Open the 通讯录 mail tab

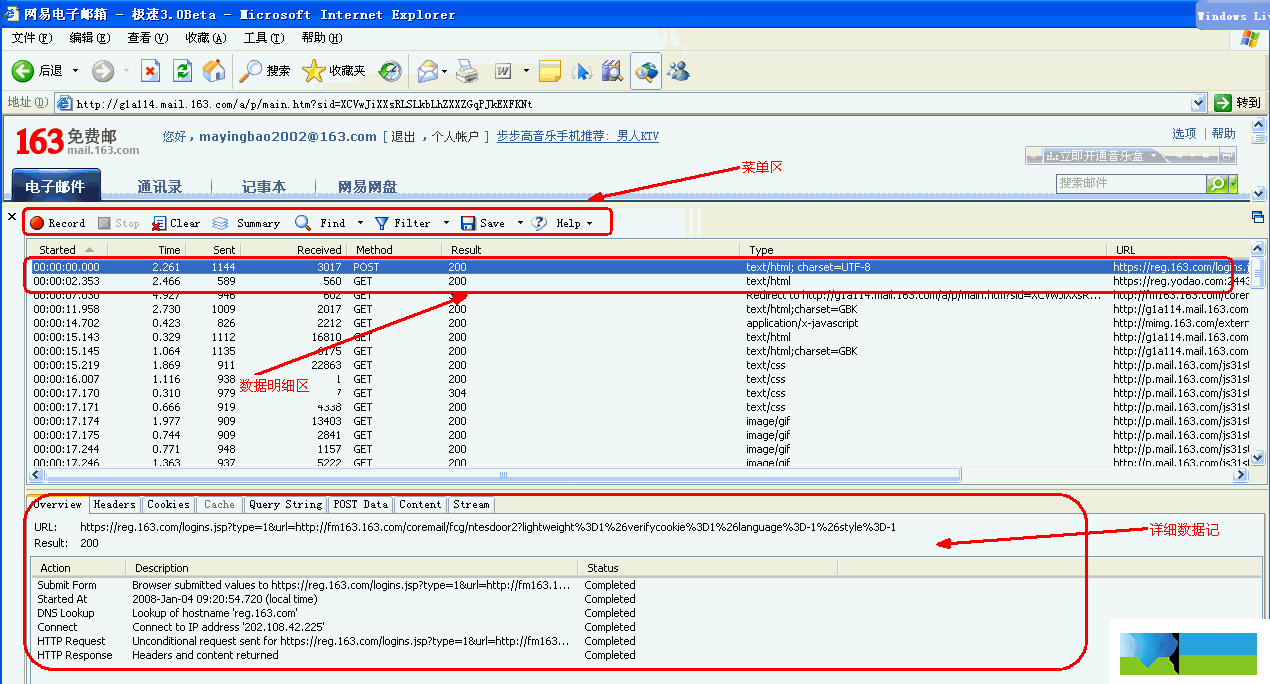tap(160, 186)
